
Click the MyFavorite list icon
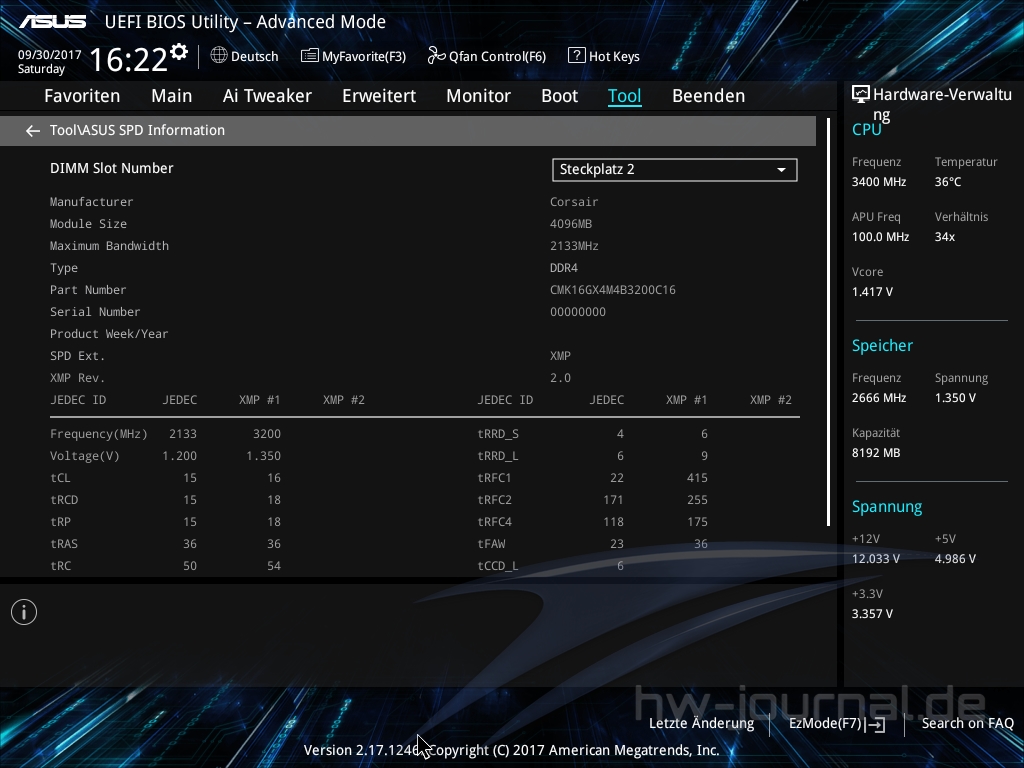pos(310,56)
